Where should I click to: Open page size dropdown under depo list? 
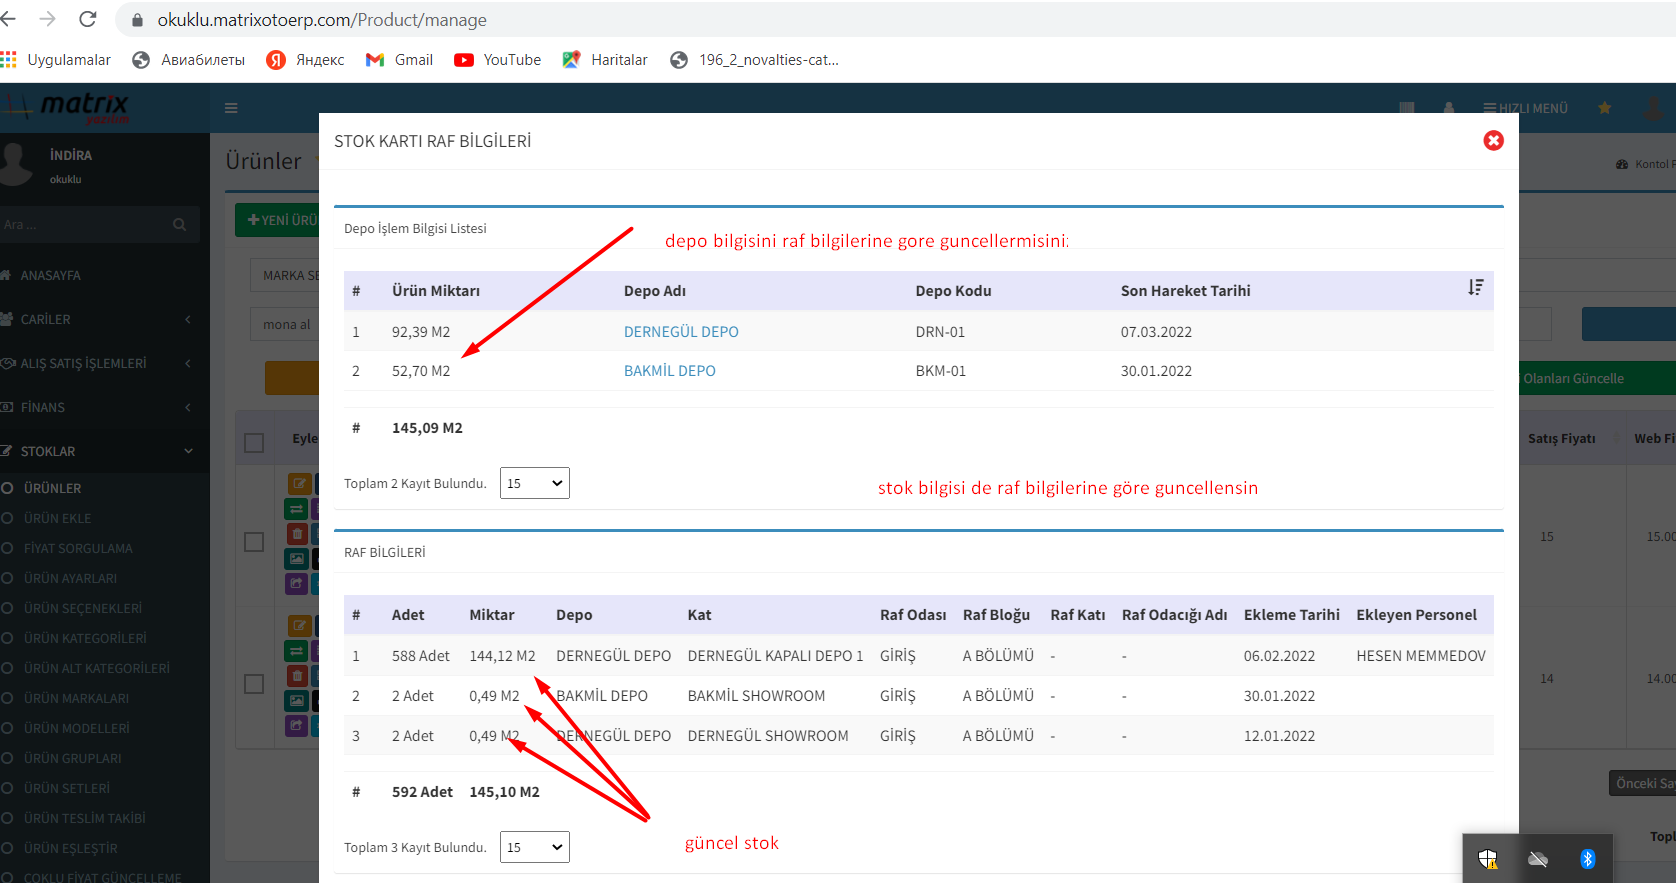534,483
